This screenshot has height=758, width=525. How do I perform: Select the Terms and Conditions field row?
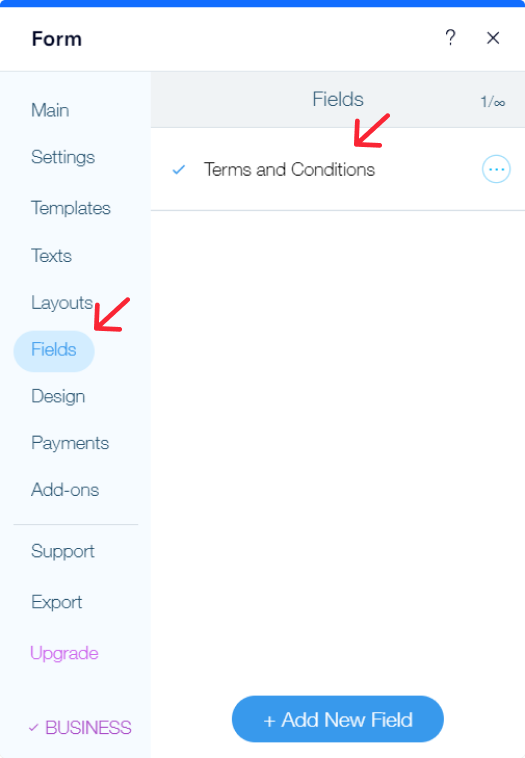[x=337, y=170]
